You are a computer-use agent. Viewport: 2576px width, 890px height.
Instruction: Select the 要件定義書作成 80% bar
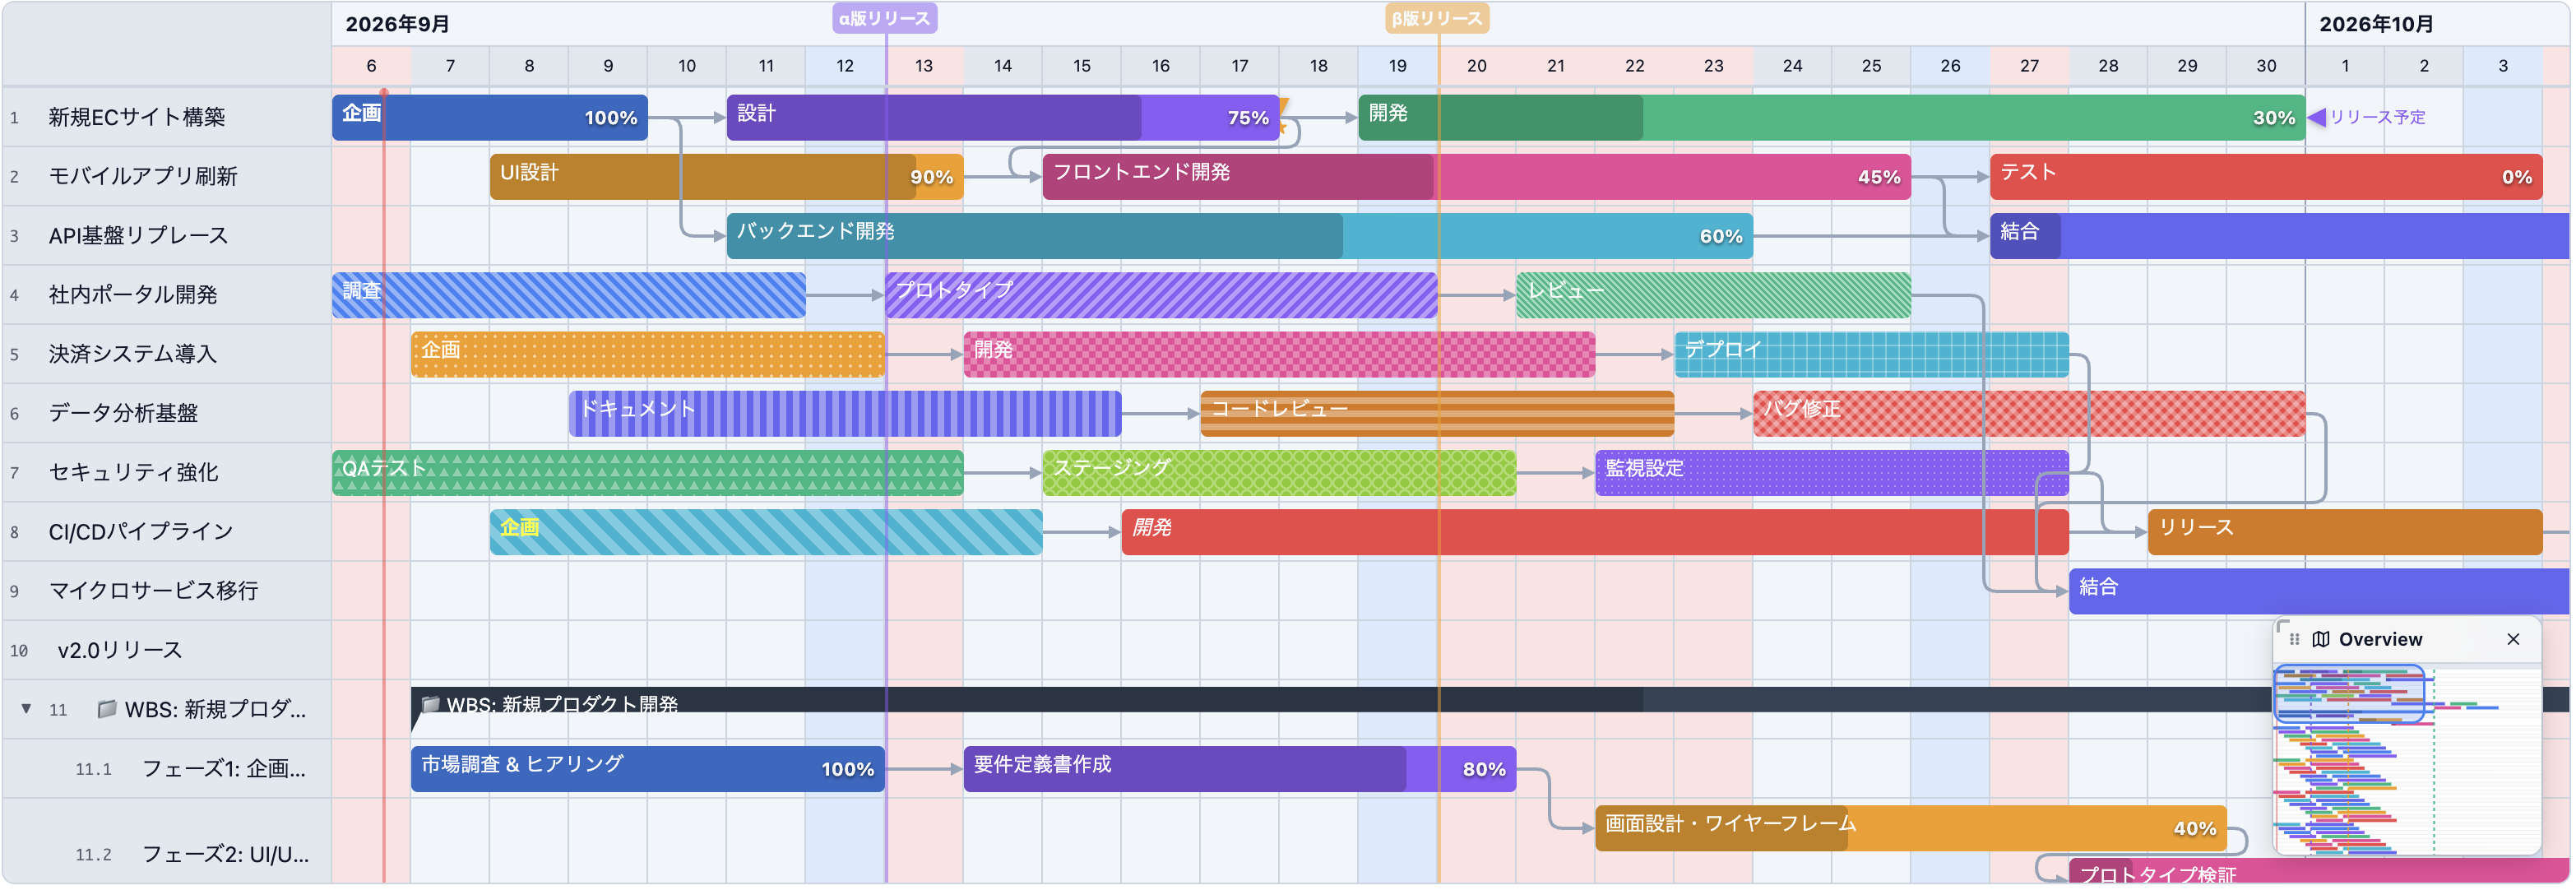(1240, 769)
